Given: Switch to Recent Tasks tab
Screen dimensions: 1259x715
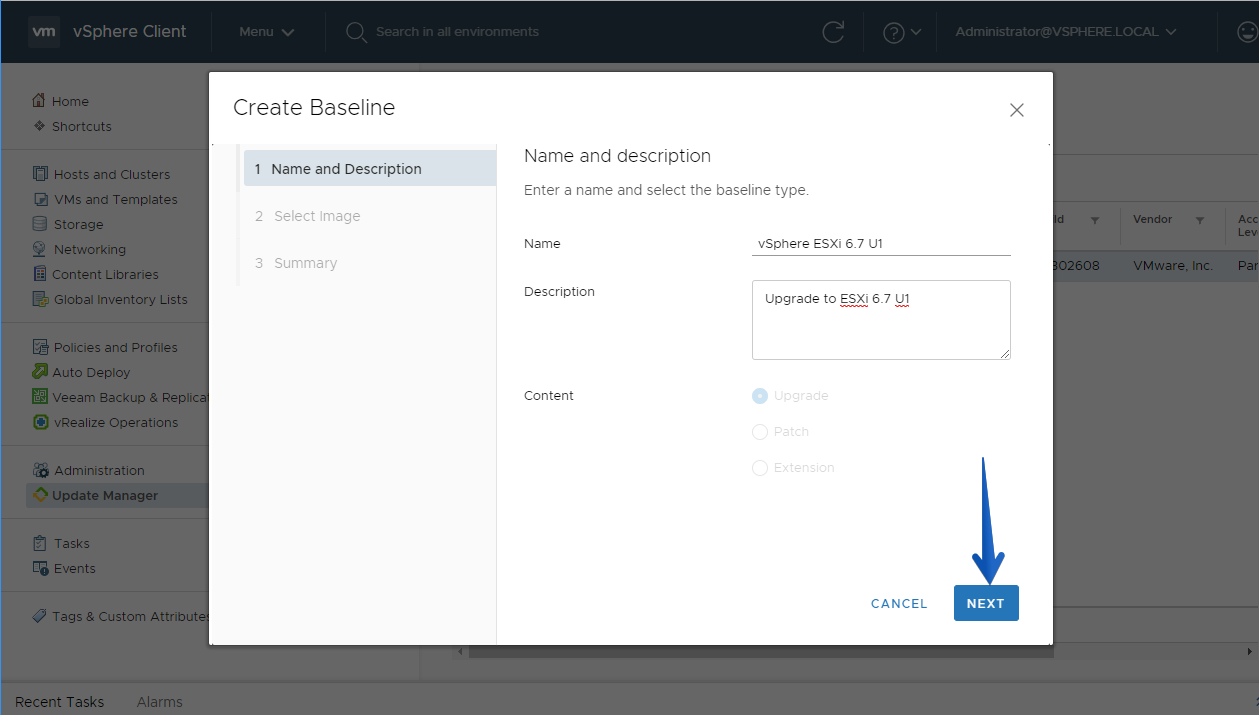Looking at the screenshot, I should coord(59,702).
